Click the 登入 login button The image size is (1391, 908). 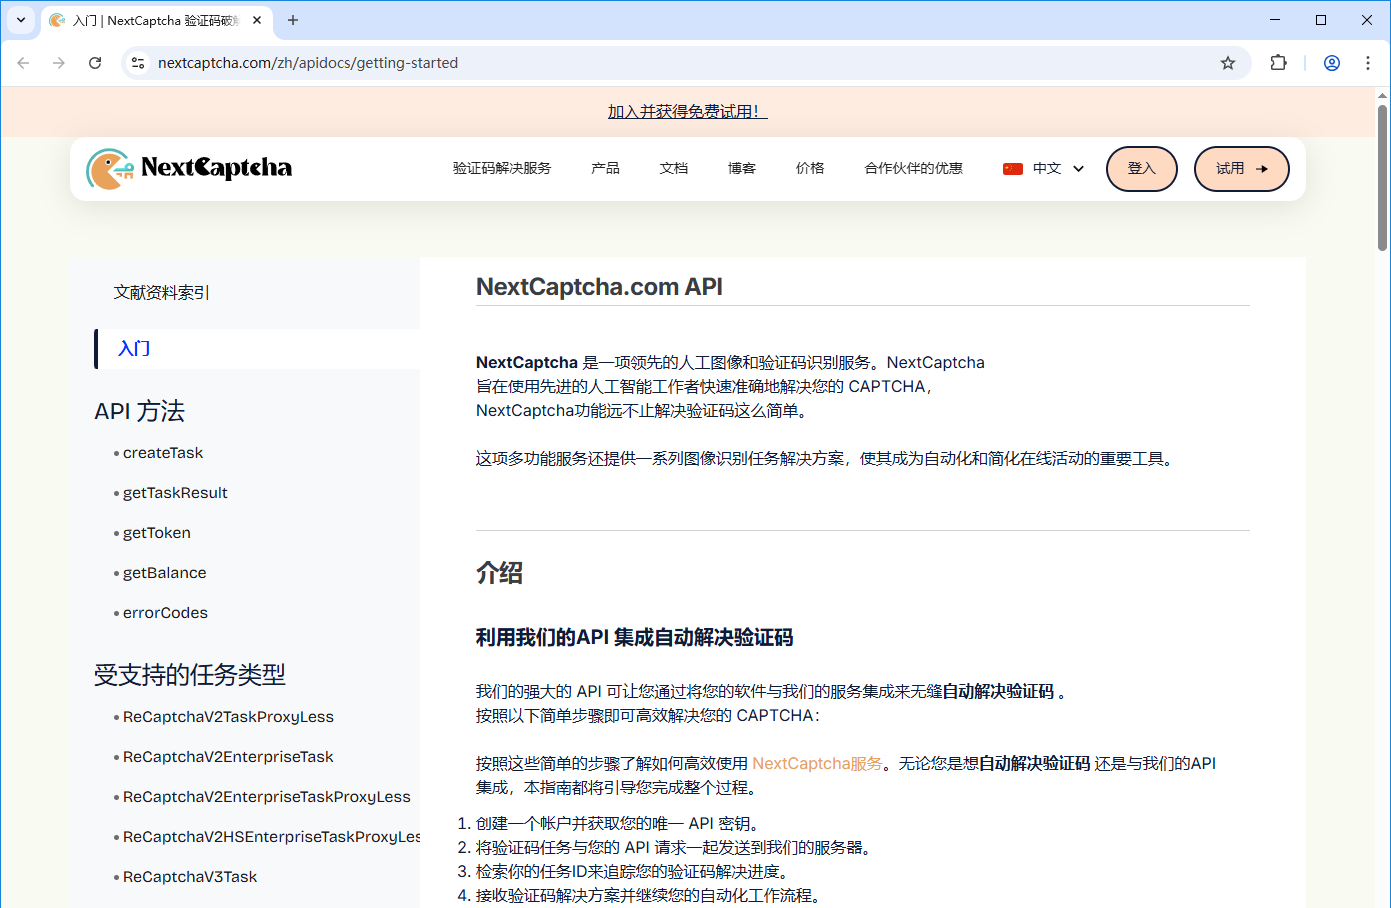pos(1141,169)
